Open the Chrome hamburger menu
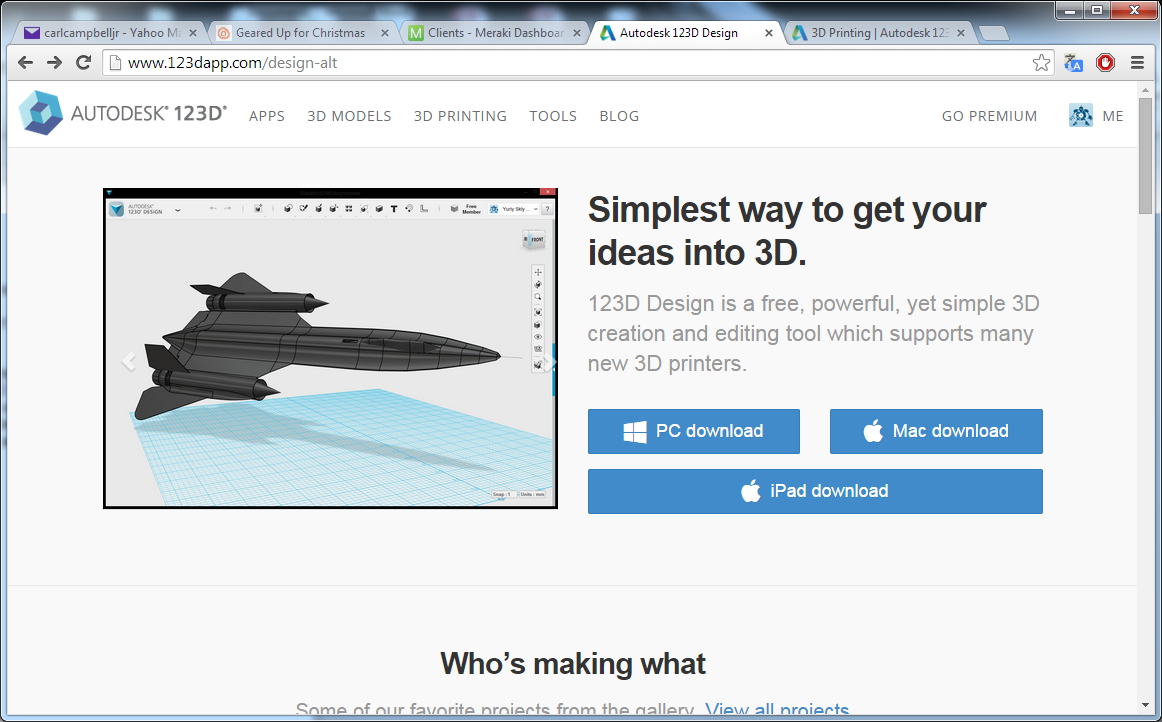This screenshot has height=722, width=1162. click(1138, 63)
